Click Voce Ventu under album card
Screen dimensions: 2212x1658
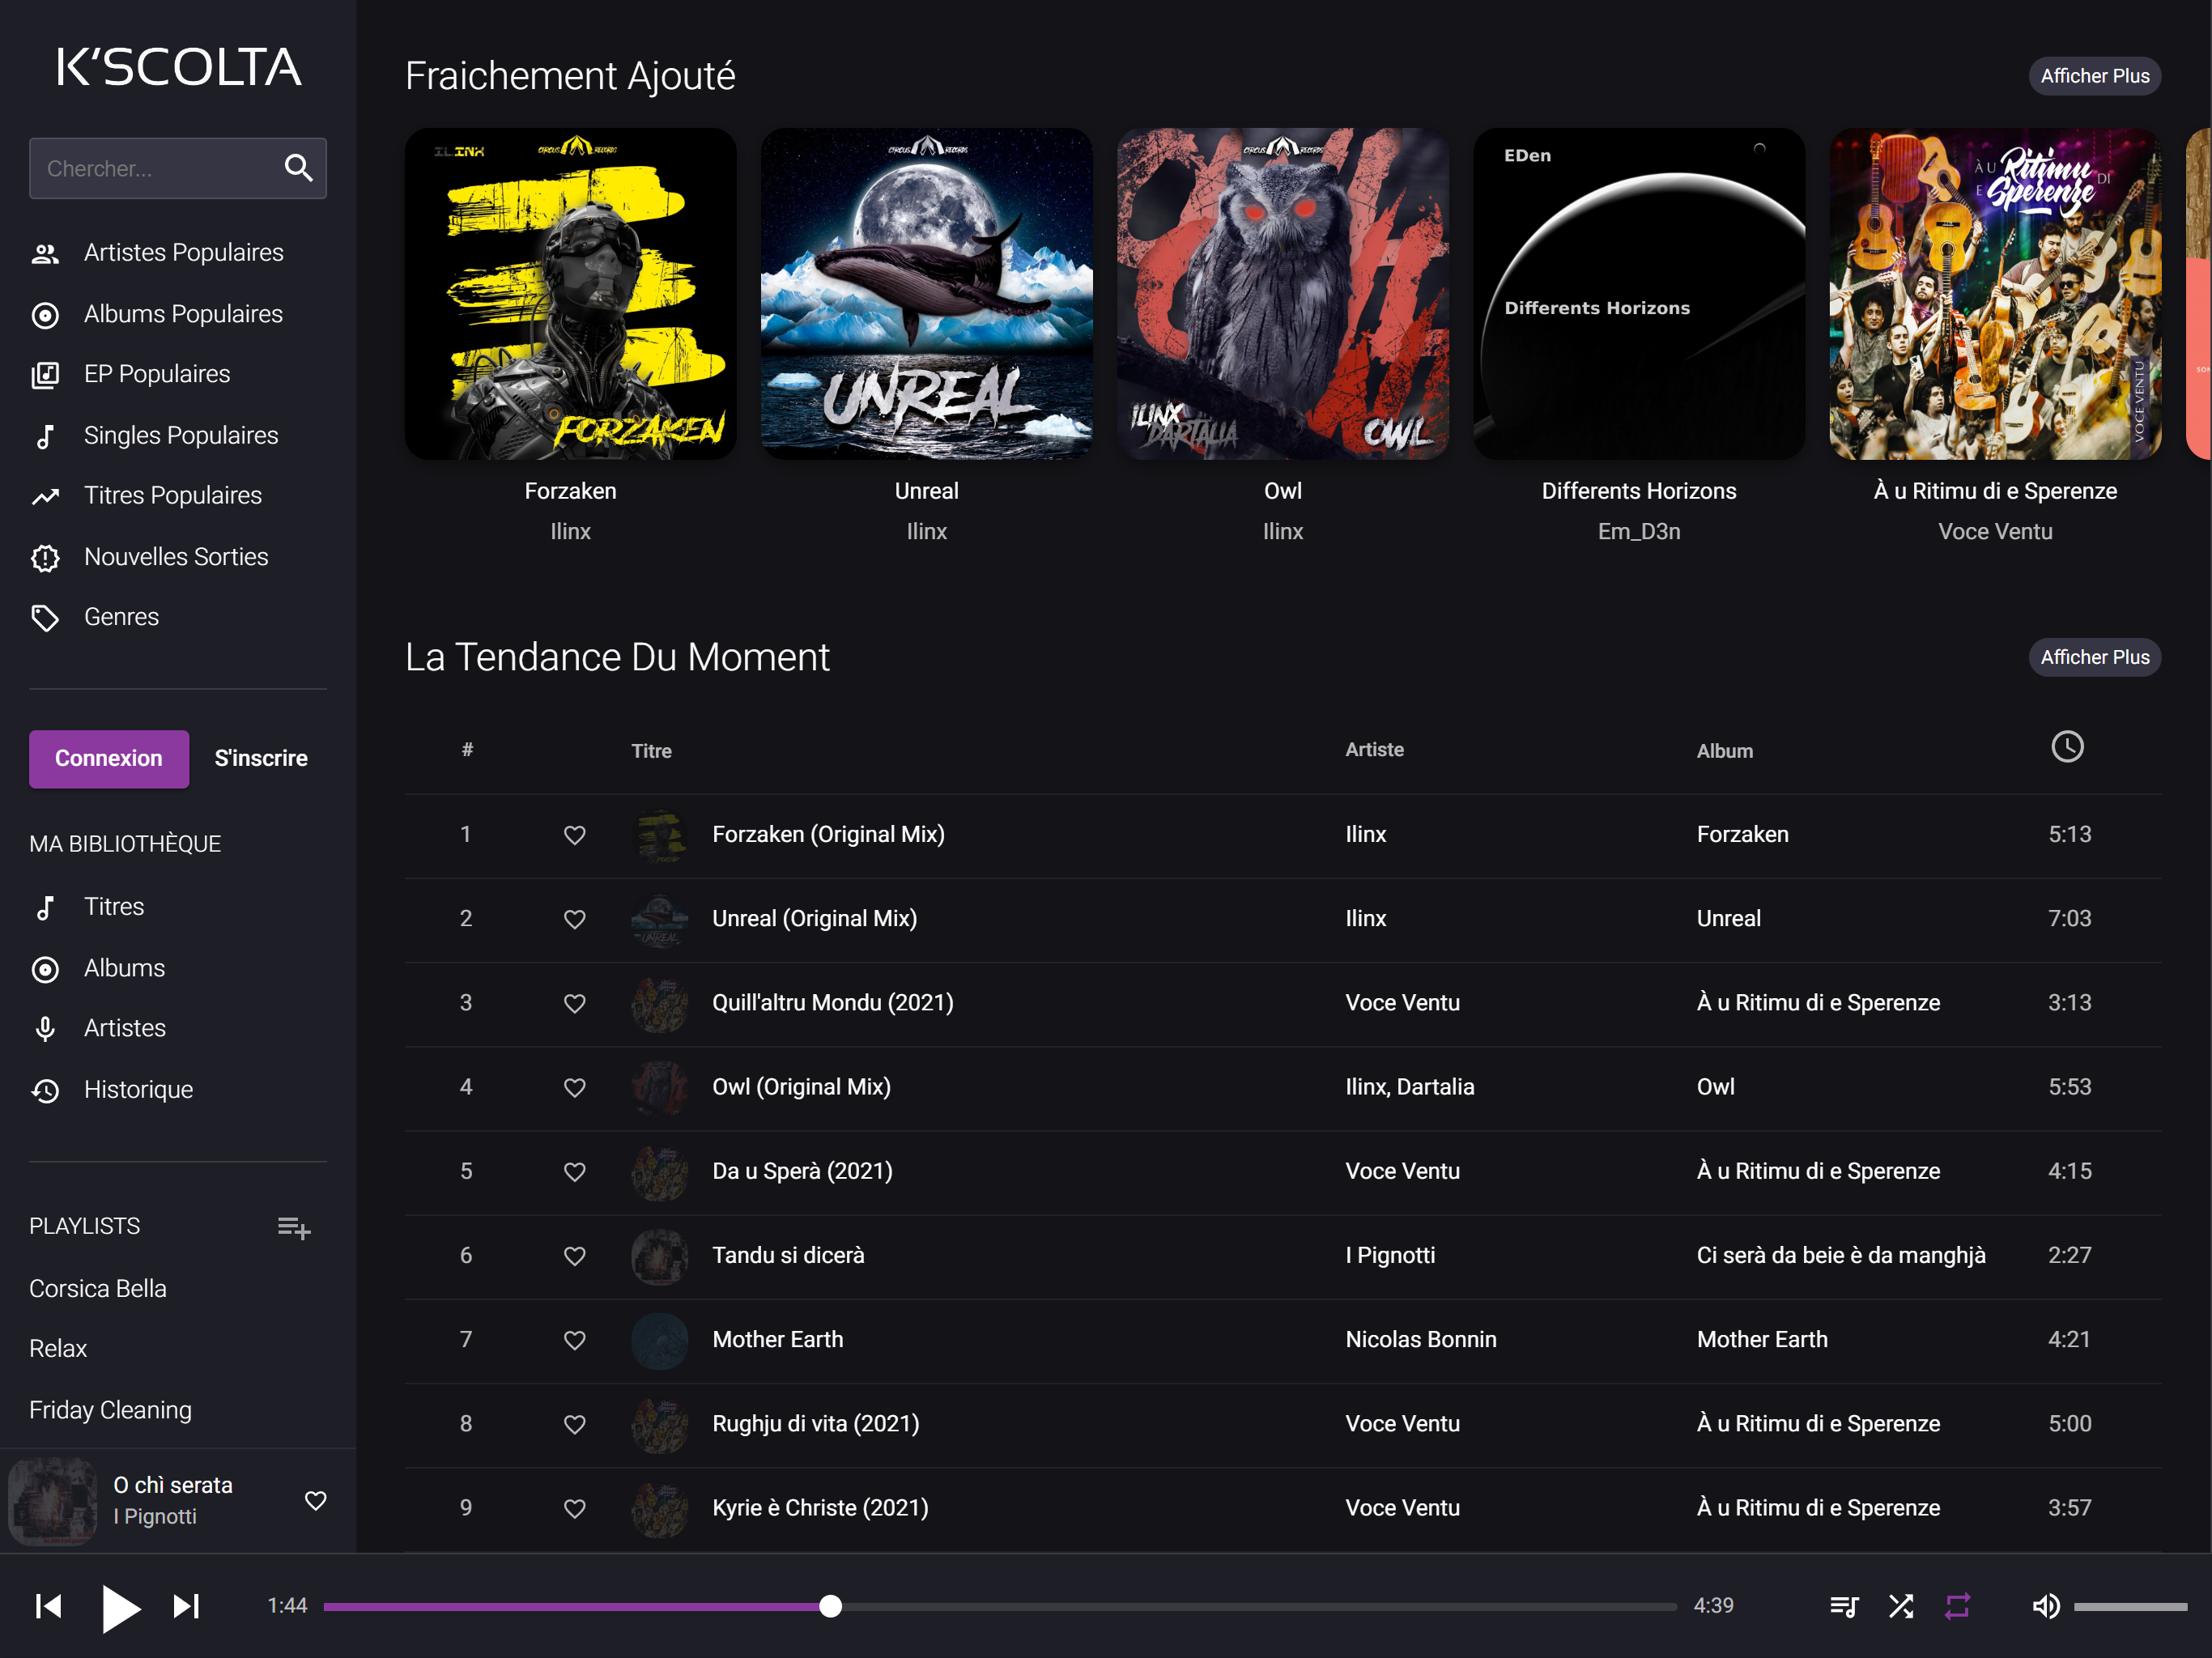(x=1995, y=532)
